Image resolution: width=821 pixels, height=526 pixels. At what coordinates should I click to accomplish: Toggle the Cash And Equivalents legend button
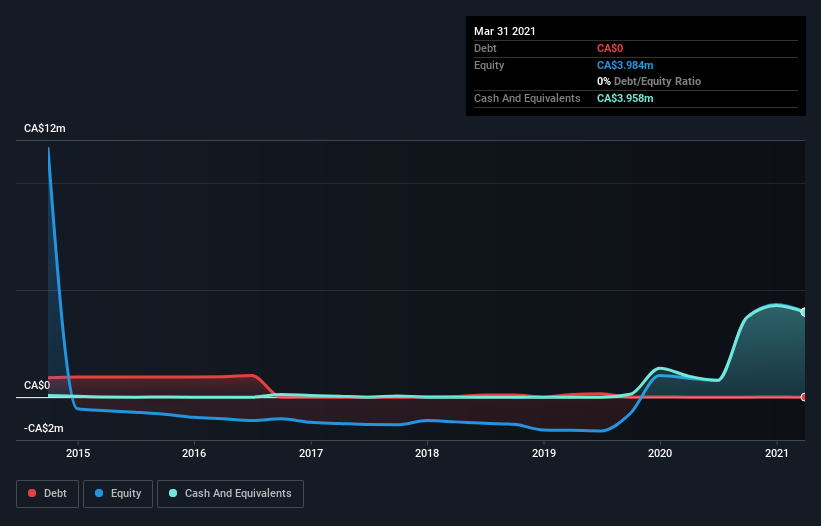click(x=230, y=494)
